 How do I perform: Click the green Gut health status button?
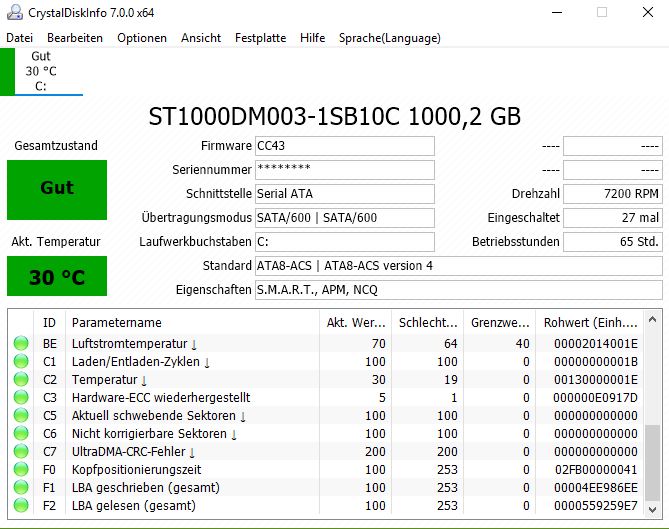[57, 190]
